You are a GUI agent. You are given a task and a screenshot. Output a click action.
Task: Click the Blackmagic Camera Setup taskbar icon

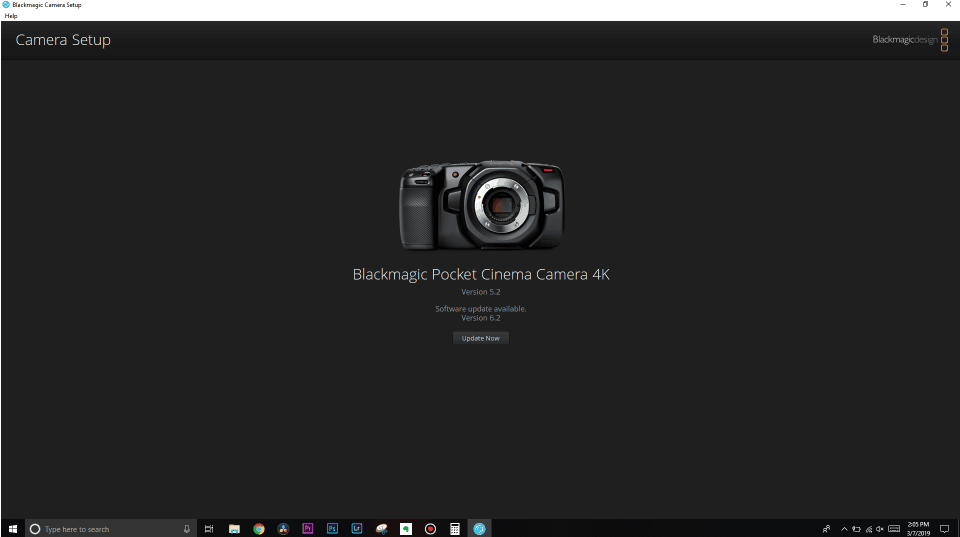coord(479,528)
